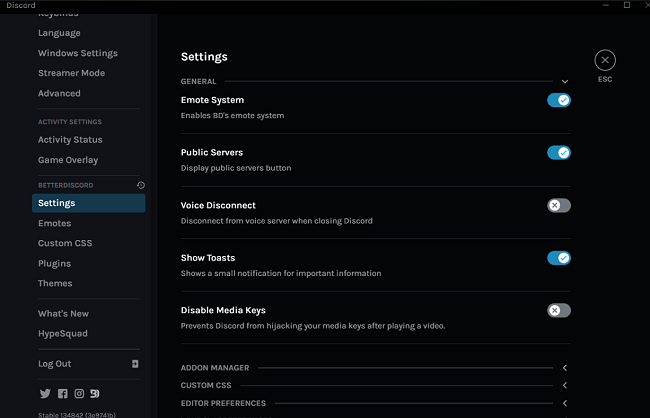
Task: Expand the Custom CSS settings section
Action: pos(565,385)
